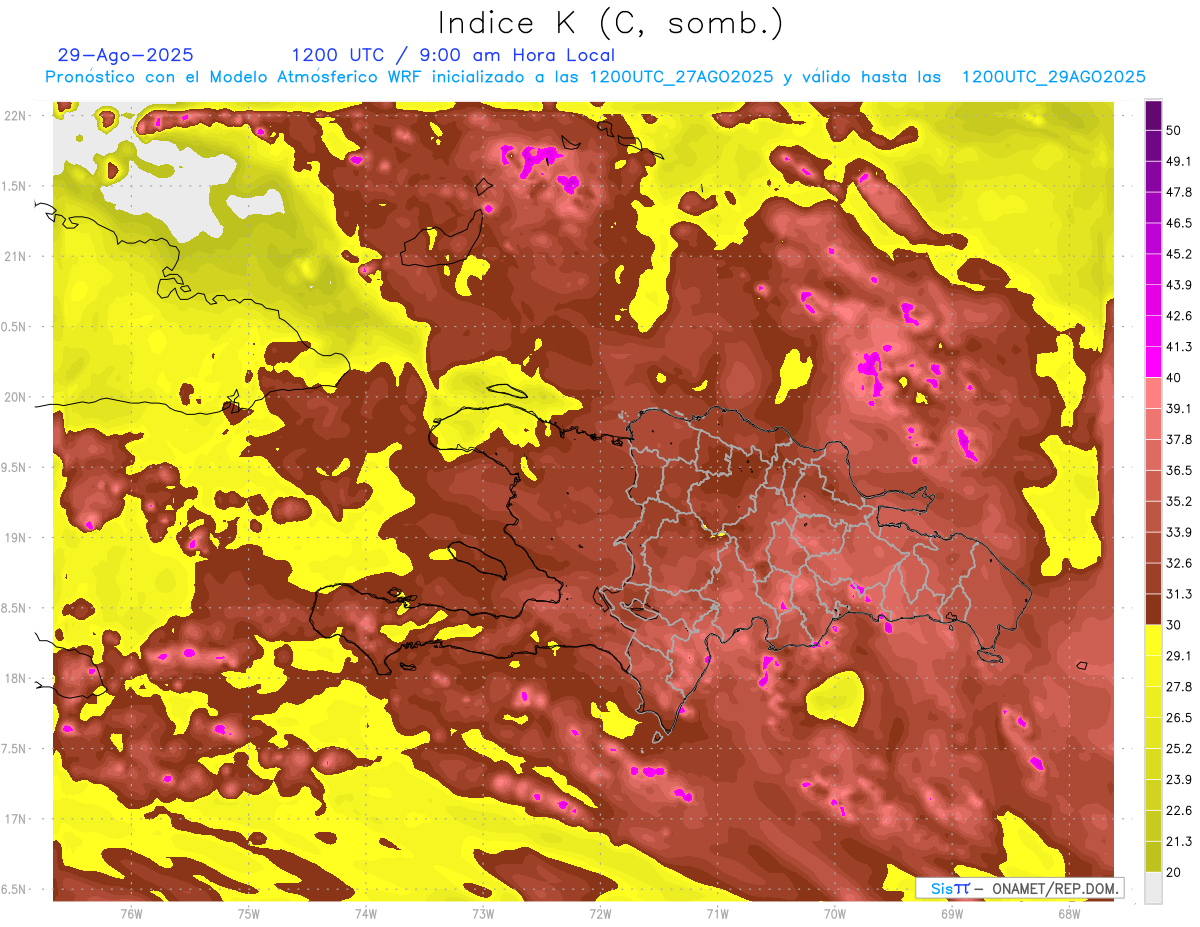Click the '76W' longitude axis label
Image resolution: width=1200 pixels, height=927 pixels.
tap(131, 912)
